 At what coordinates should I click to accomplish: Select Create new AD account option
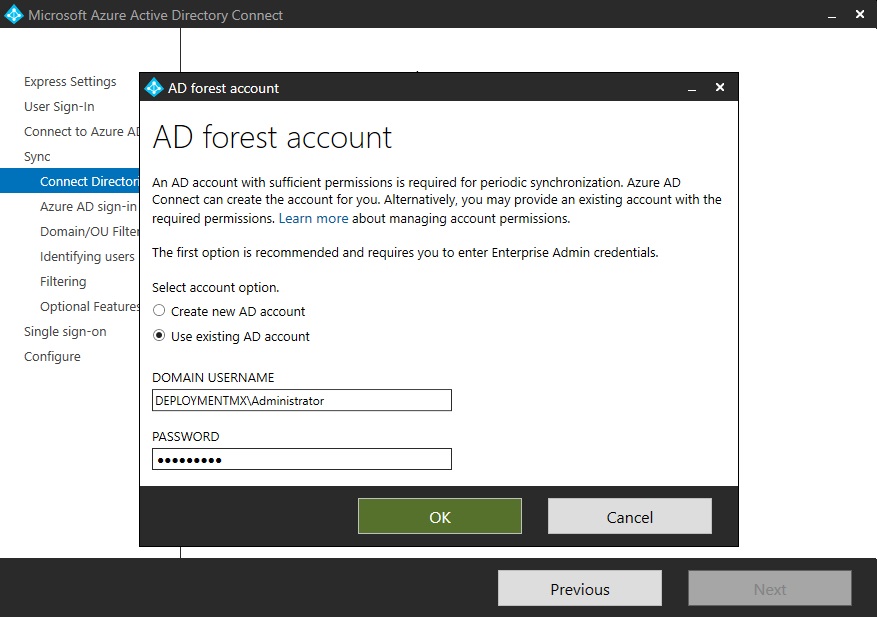pos(159,311)
